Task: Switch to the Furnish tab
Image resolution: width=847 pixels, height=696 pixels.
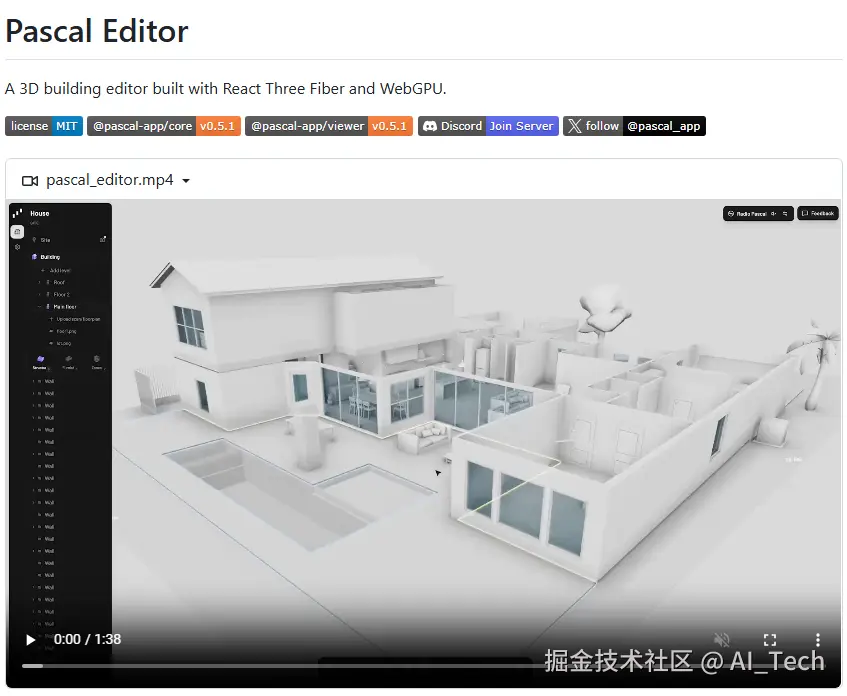Action: pos(69,362)
